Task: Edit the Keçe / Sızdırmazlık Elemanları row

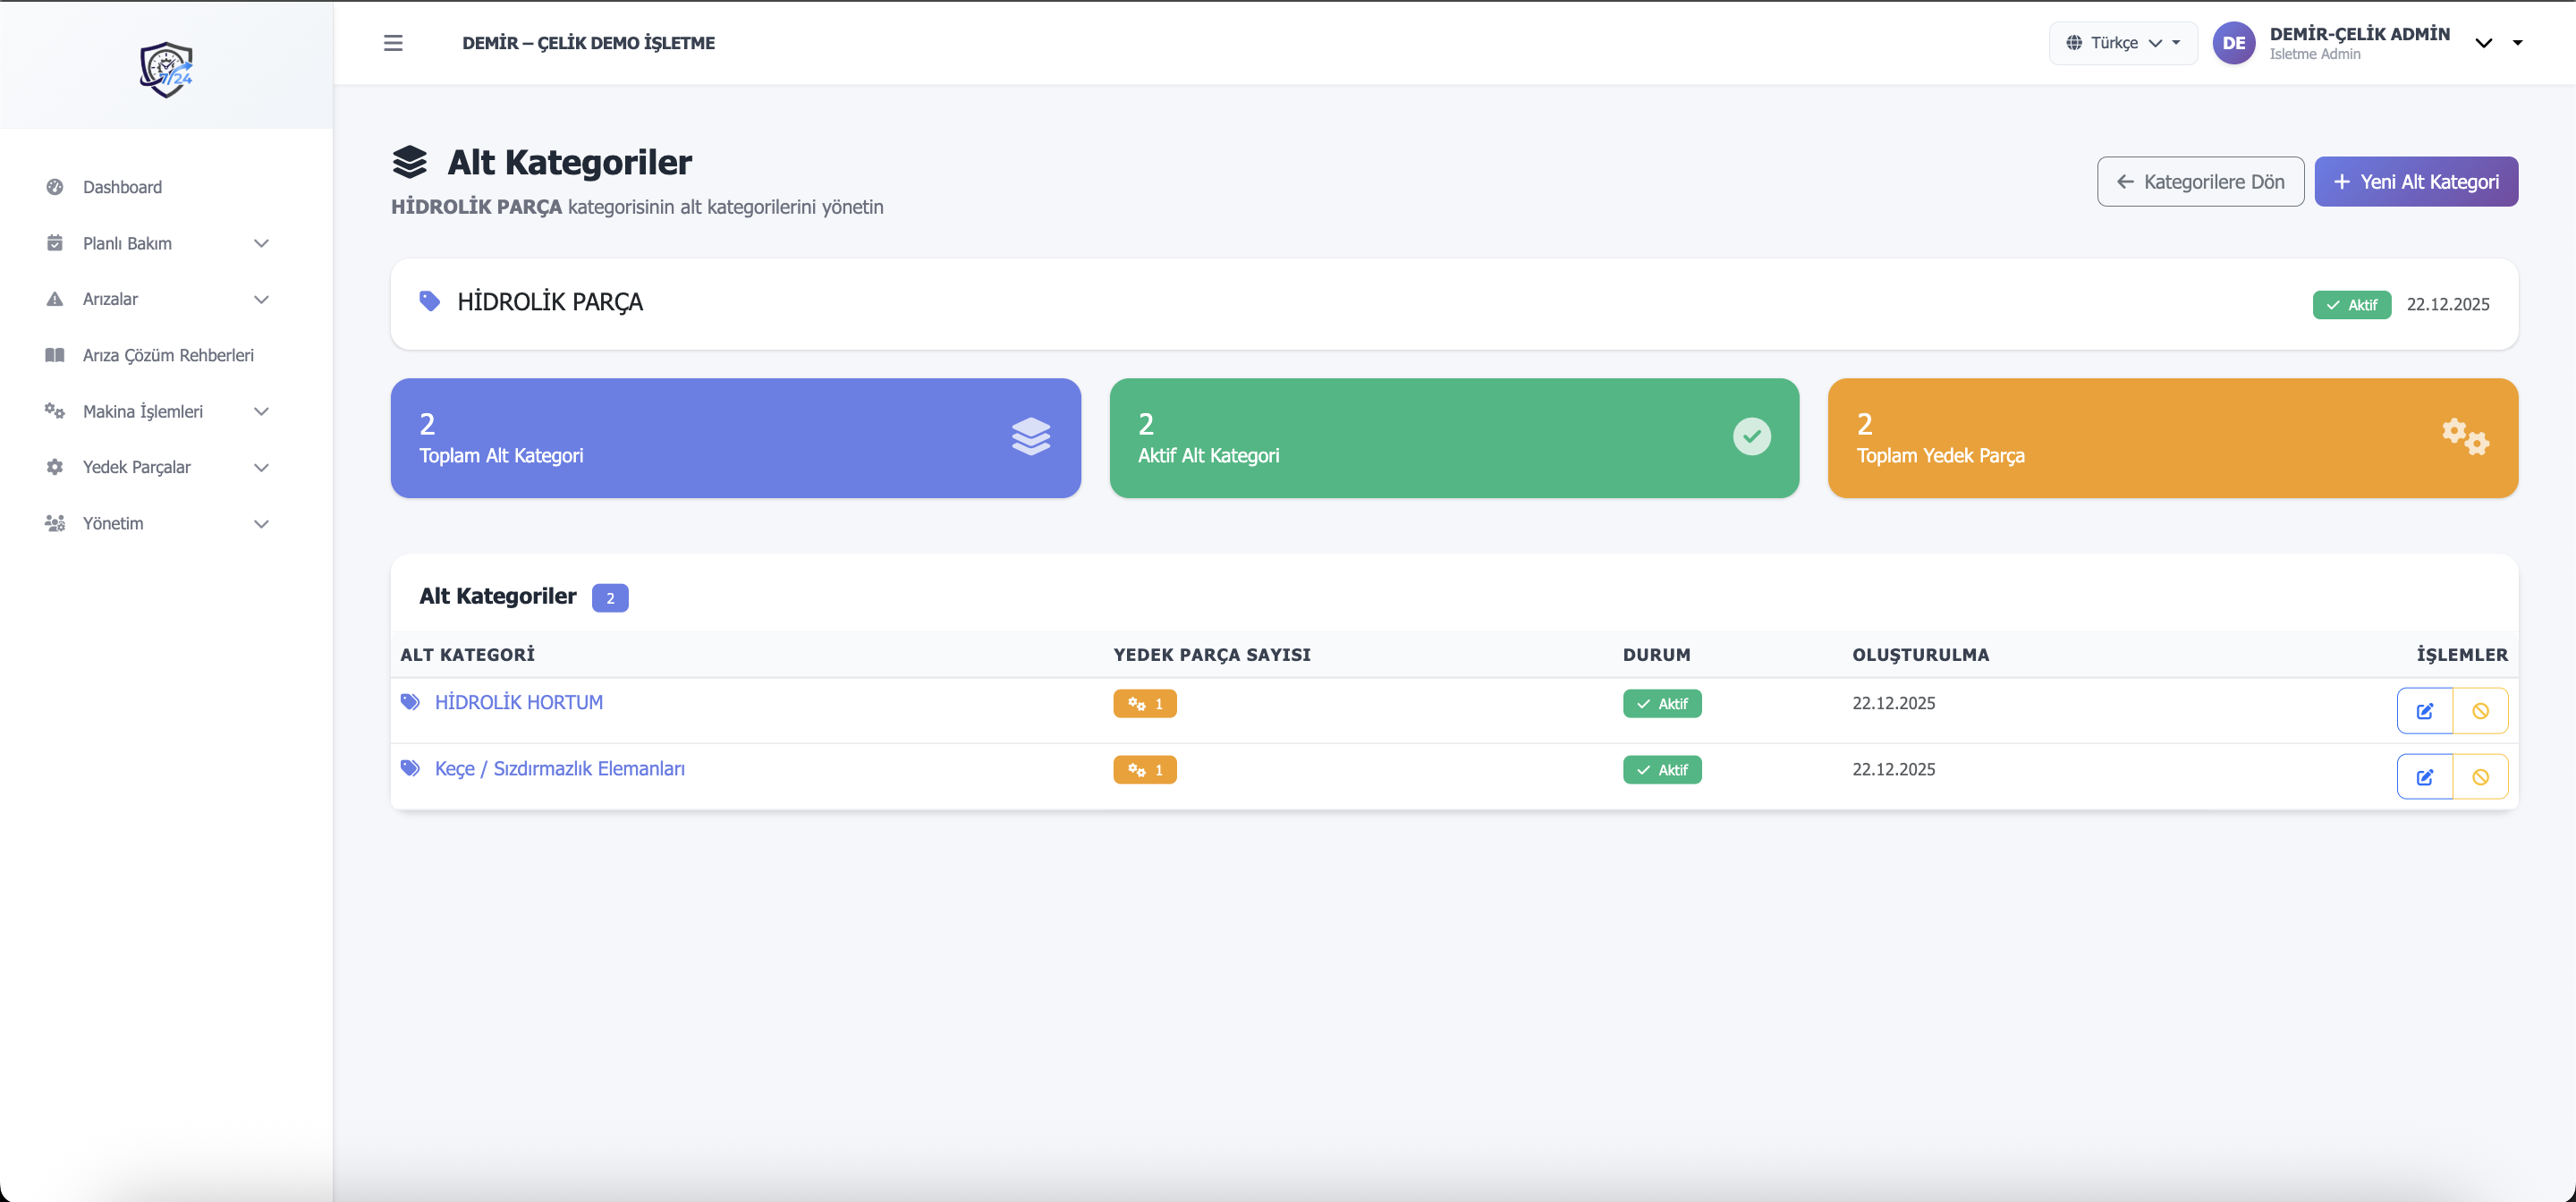Action: tap(2424, 777)
